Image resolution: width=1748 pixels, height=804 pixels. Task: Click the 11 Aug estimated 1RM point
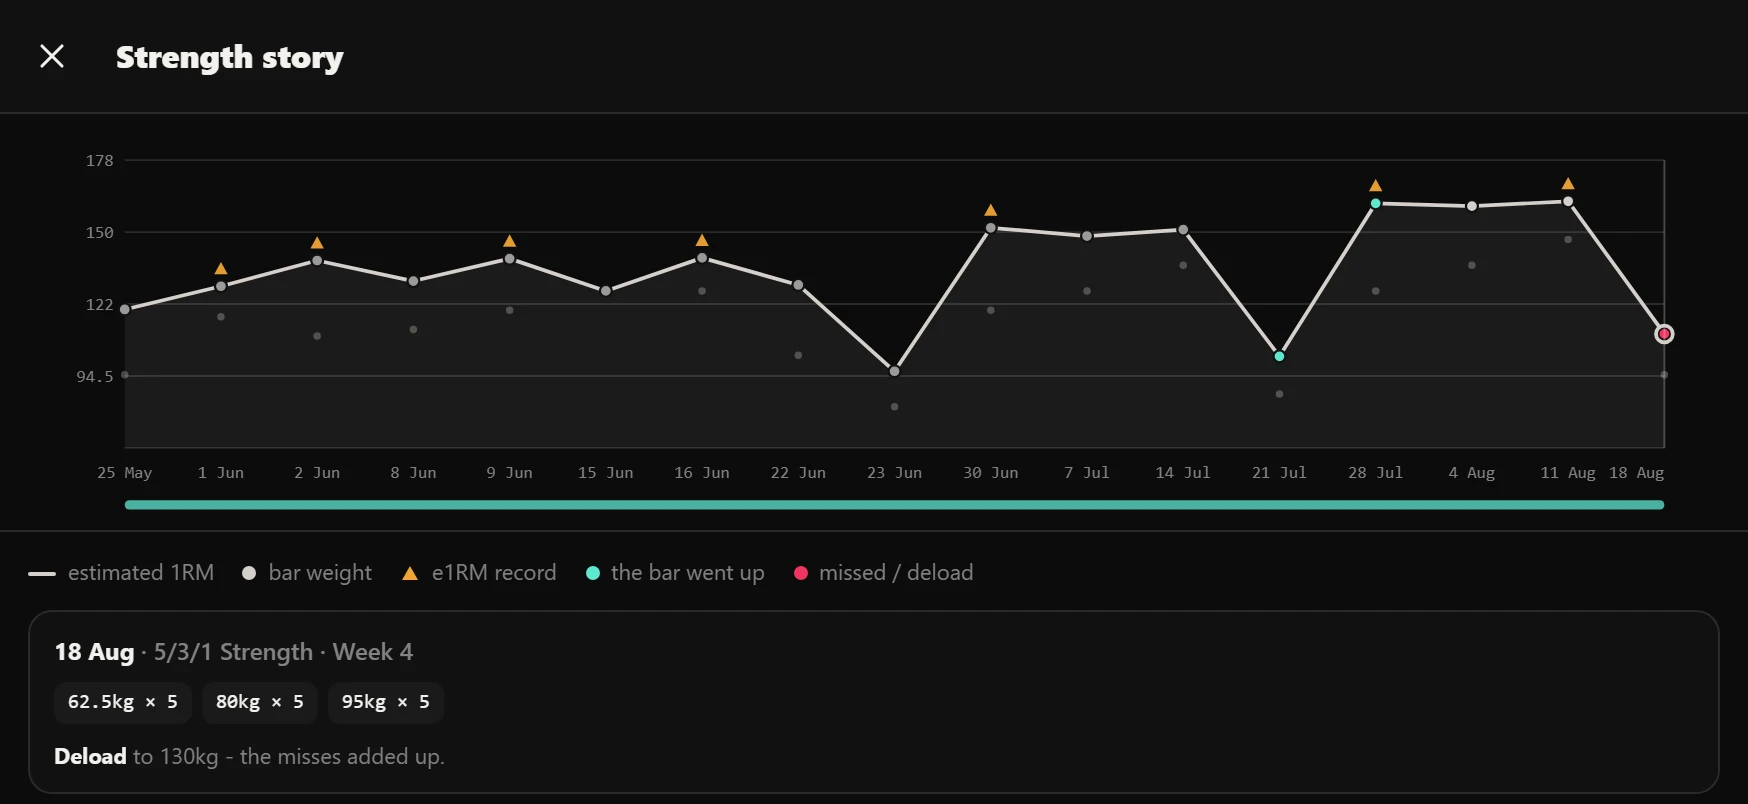(x=1568, y=201)
